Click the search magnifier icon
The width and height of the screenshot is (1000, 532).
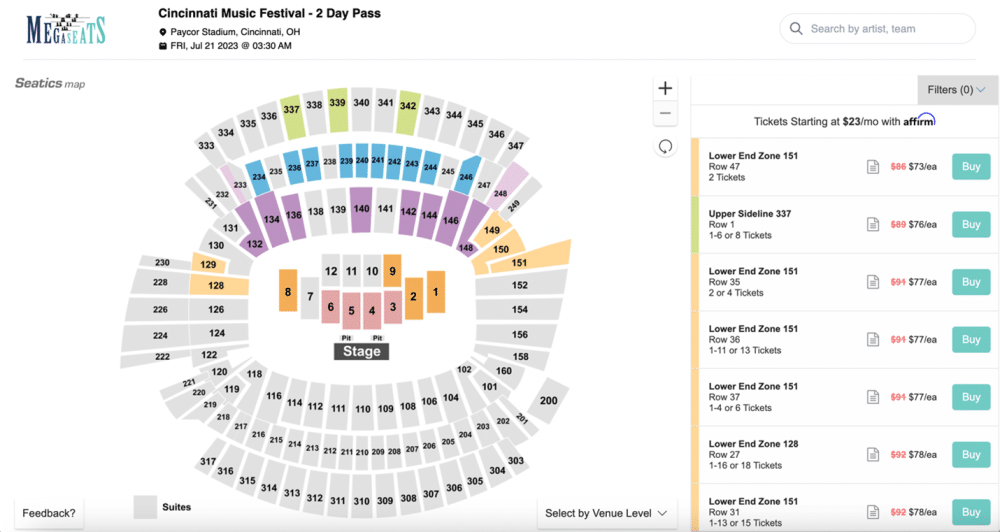tap(796, 29)
